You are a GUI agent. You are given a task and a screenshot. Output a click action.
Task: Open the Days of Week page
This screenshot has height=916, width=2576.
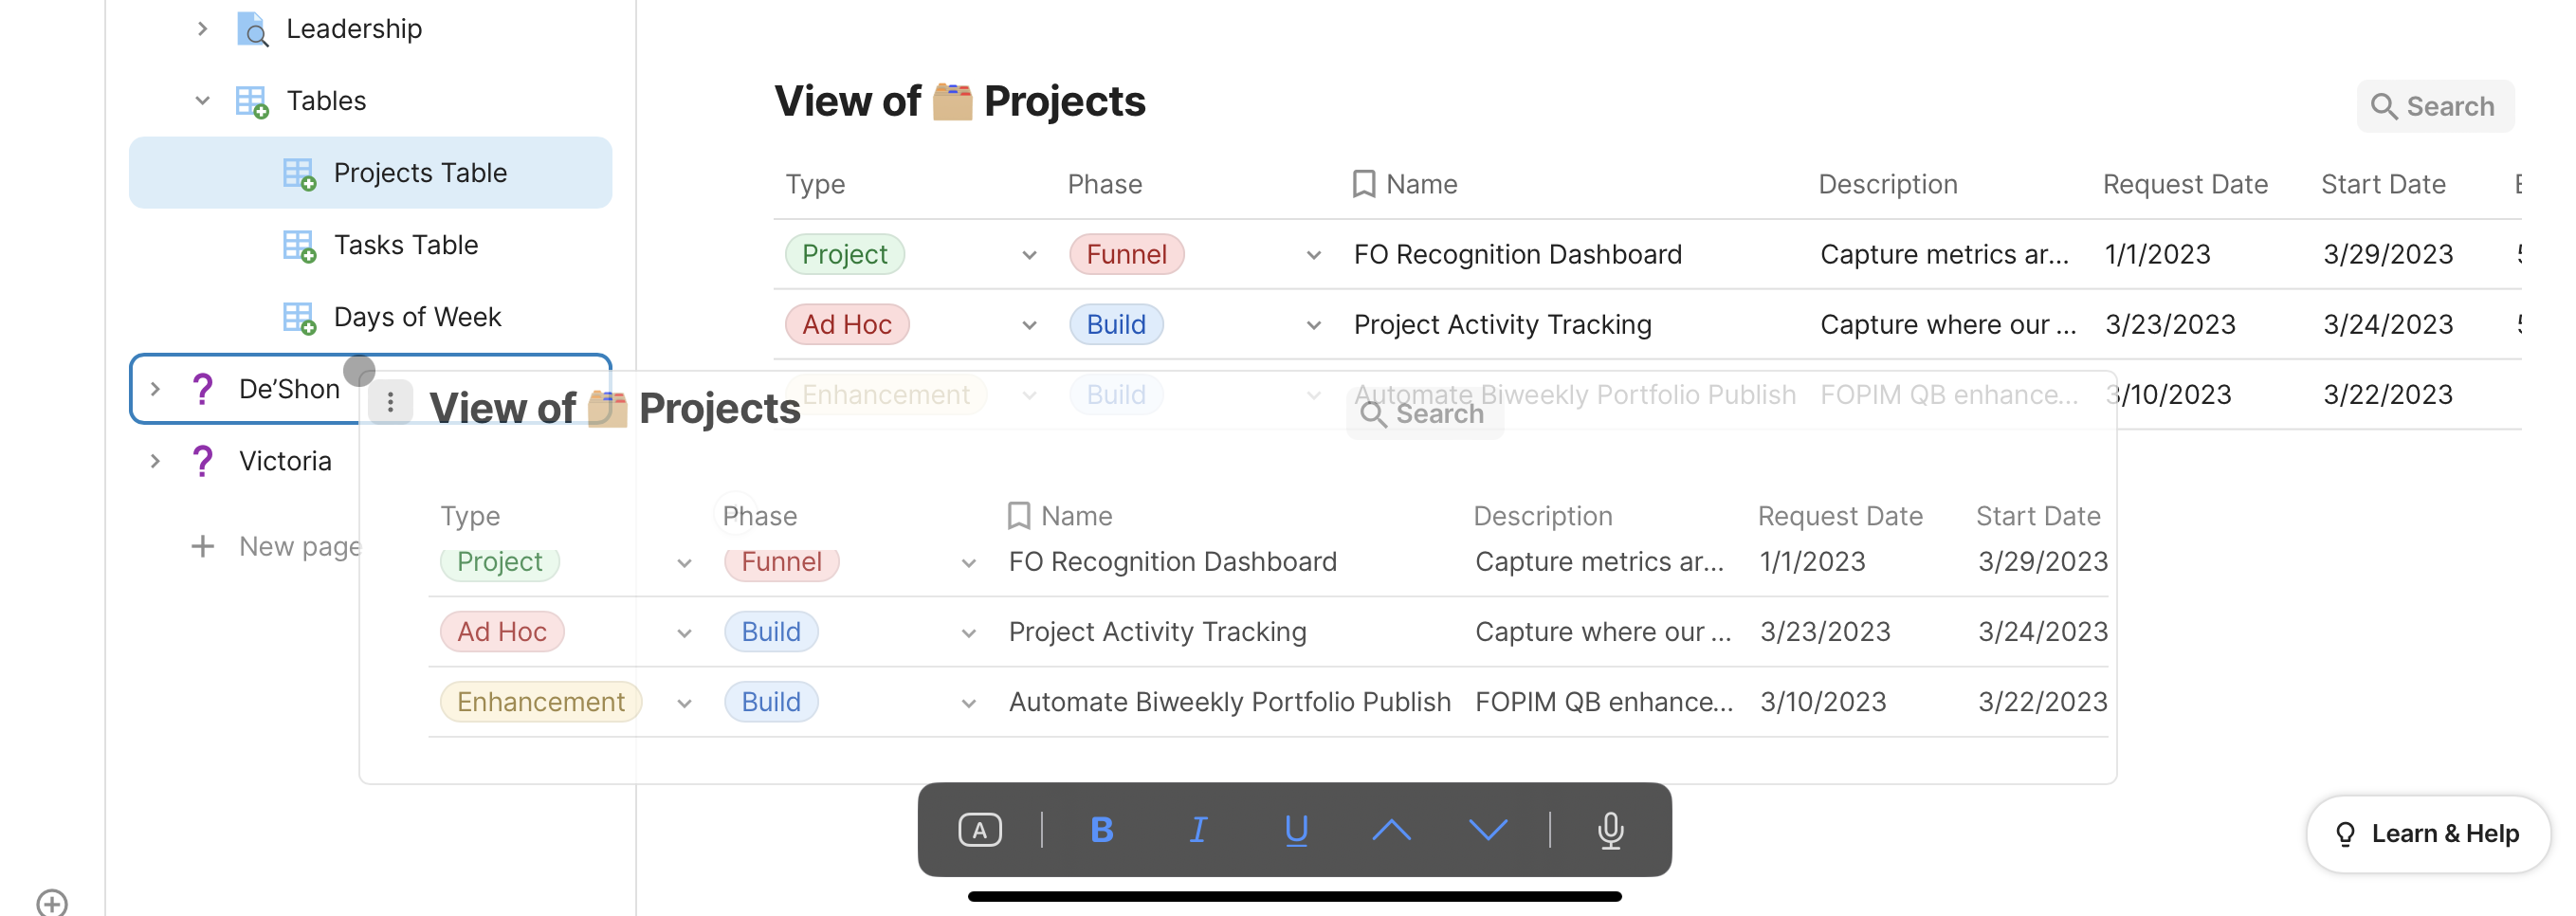point(416,317)
